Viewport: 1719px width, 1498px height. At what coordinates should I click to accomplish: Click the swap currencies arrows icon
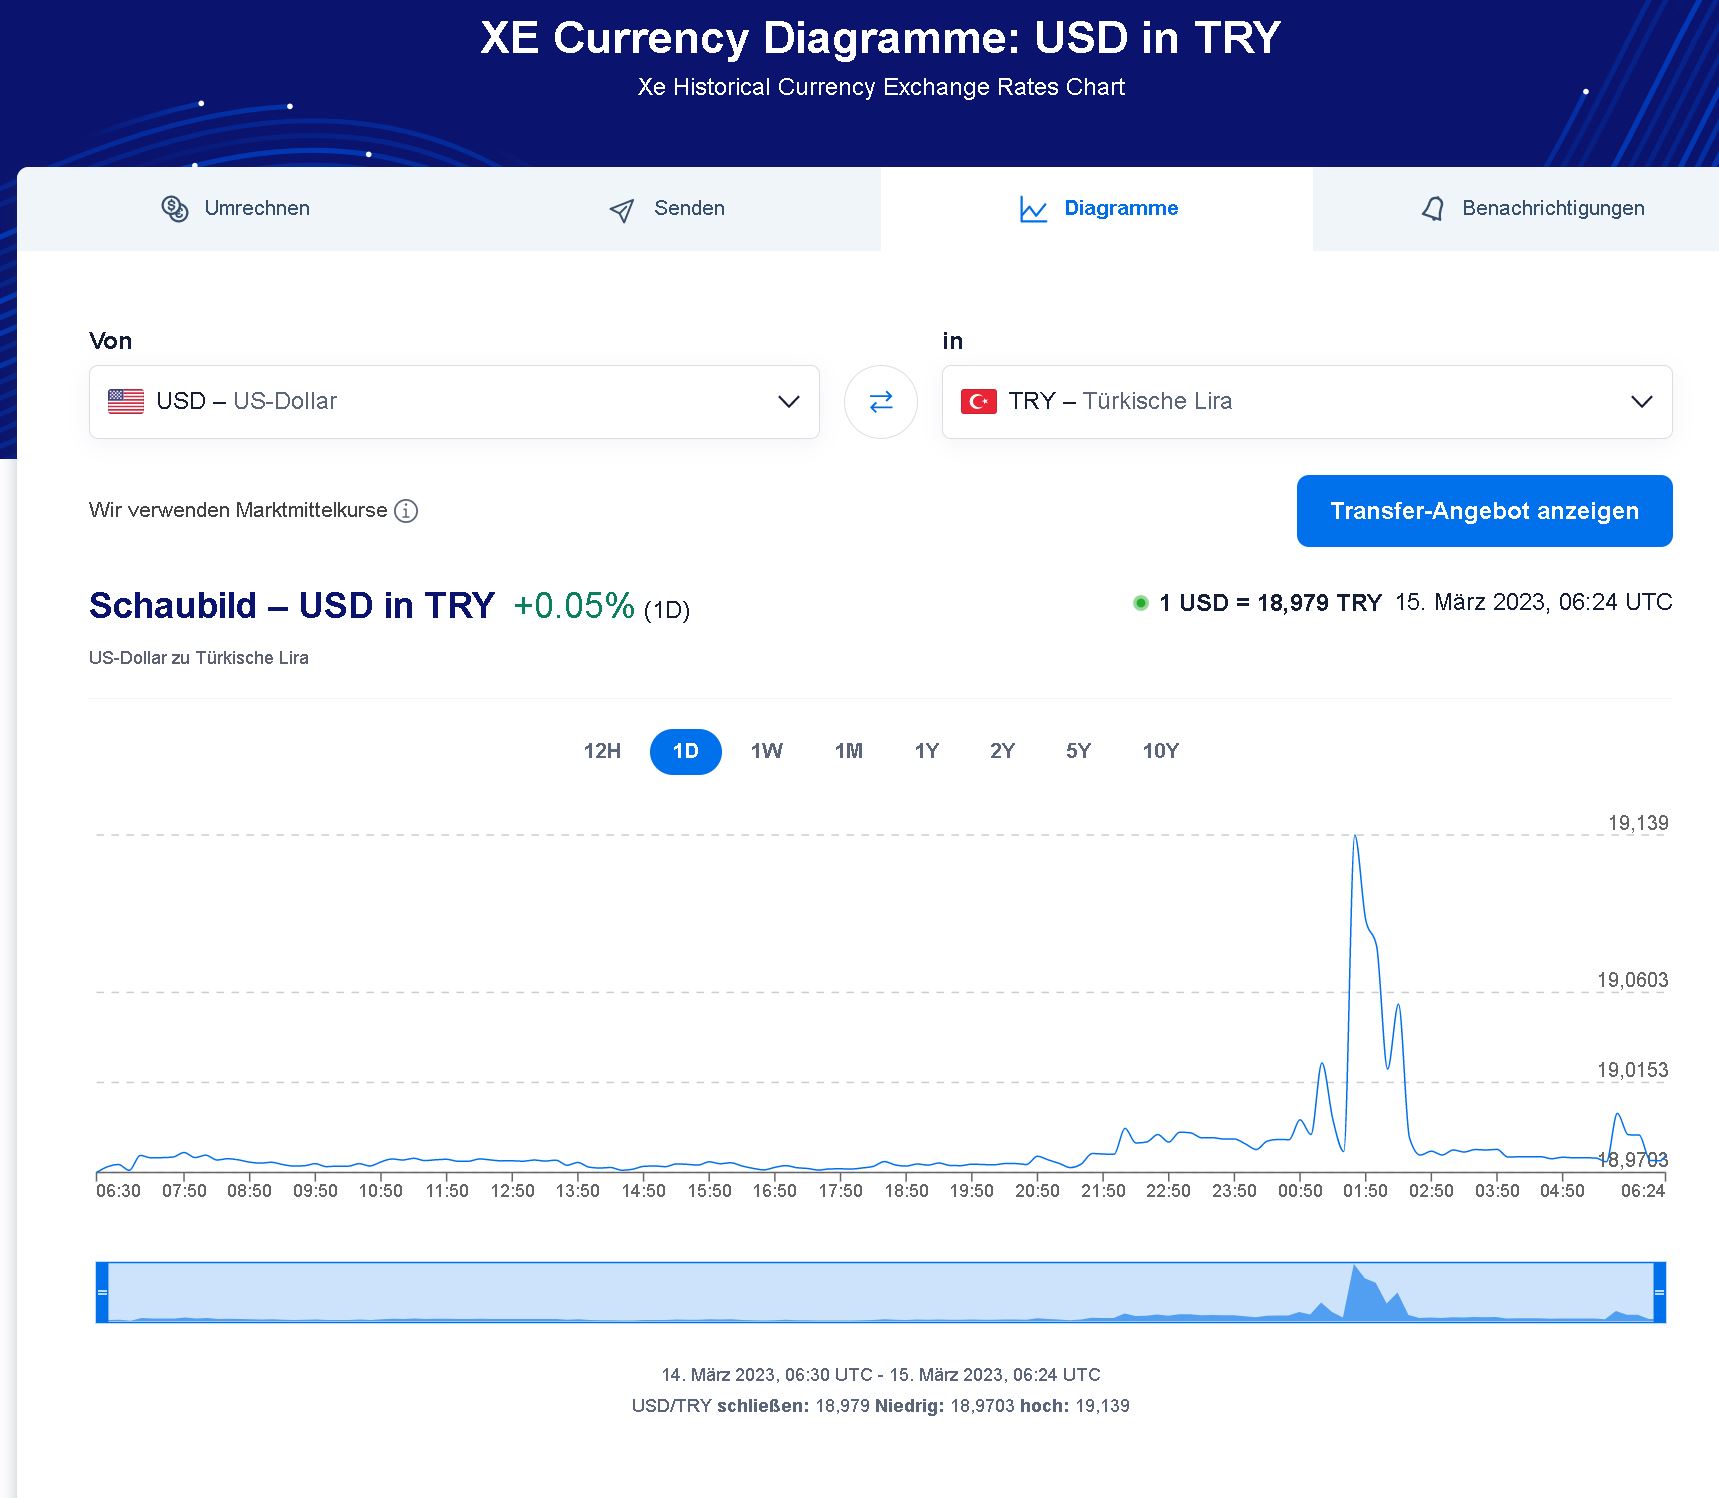880,401
